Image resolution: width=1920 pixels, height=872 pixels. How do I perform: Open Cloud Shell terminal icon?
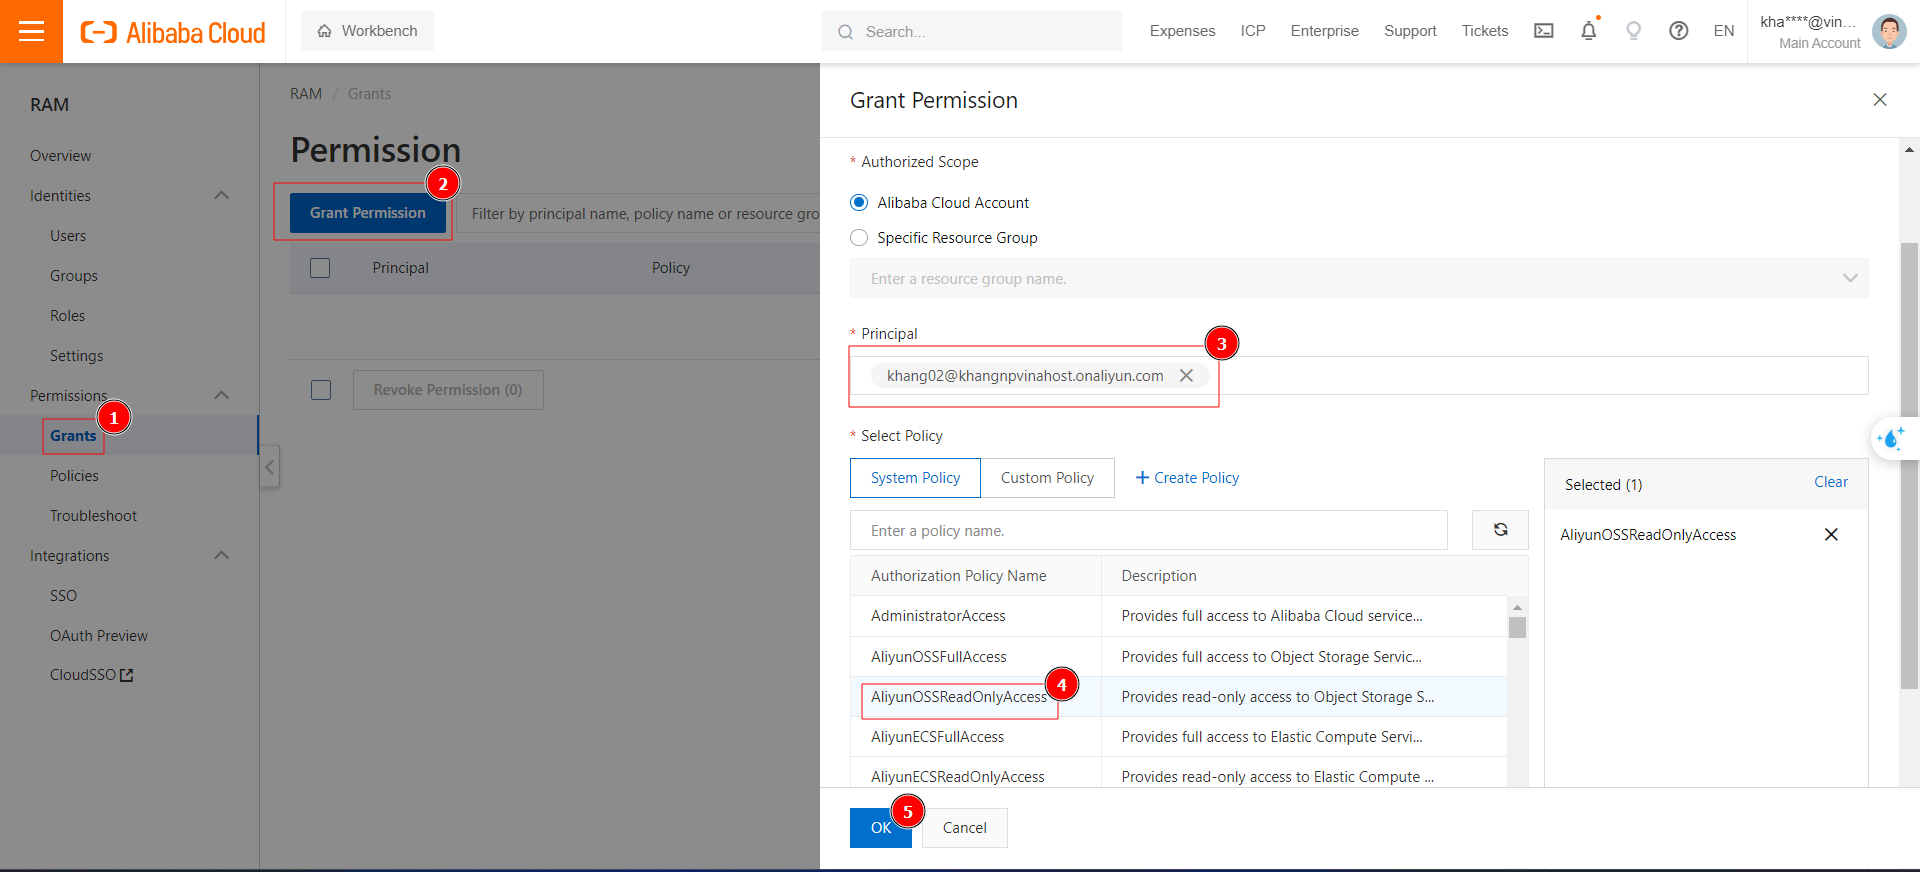[1543, 31]
